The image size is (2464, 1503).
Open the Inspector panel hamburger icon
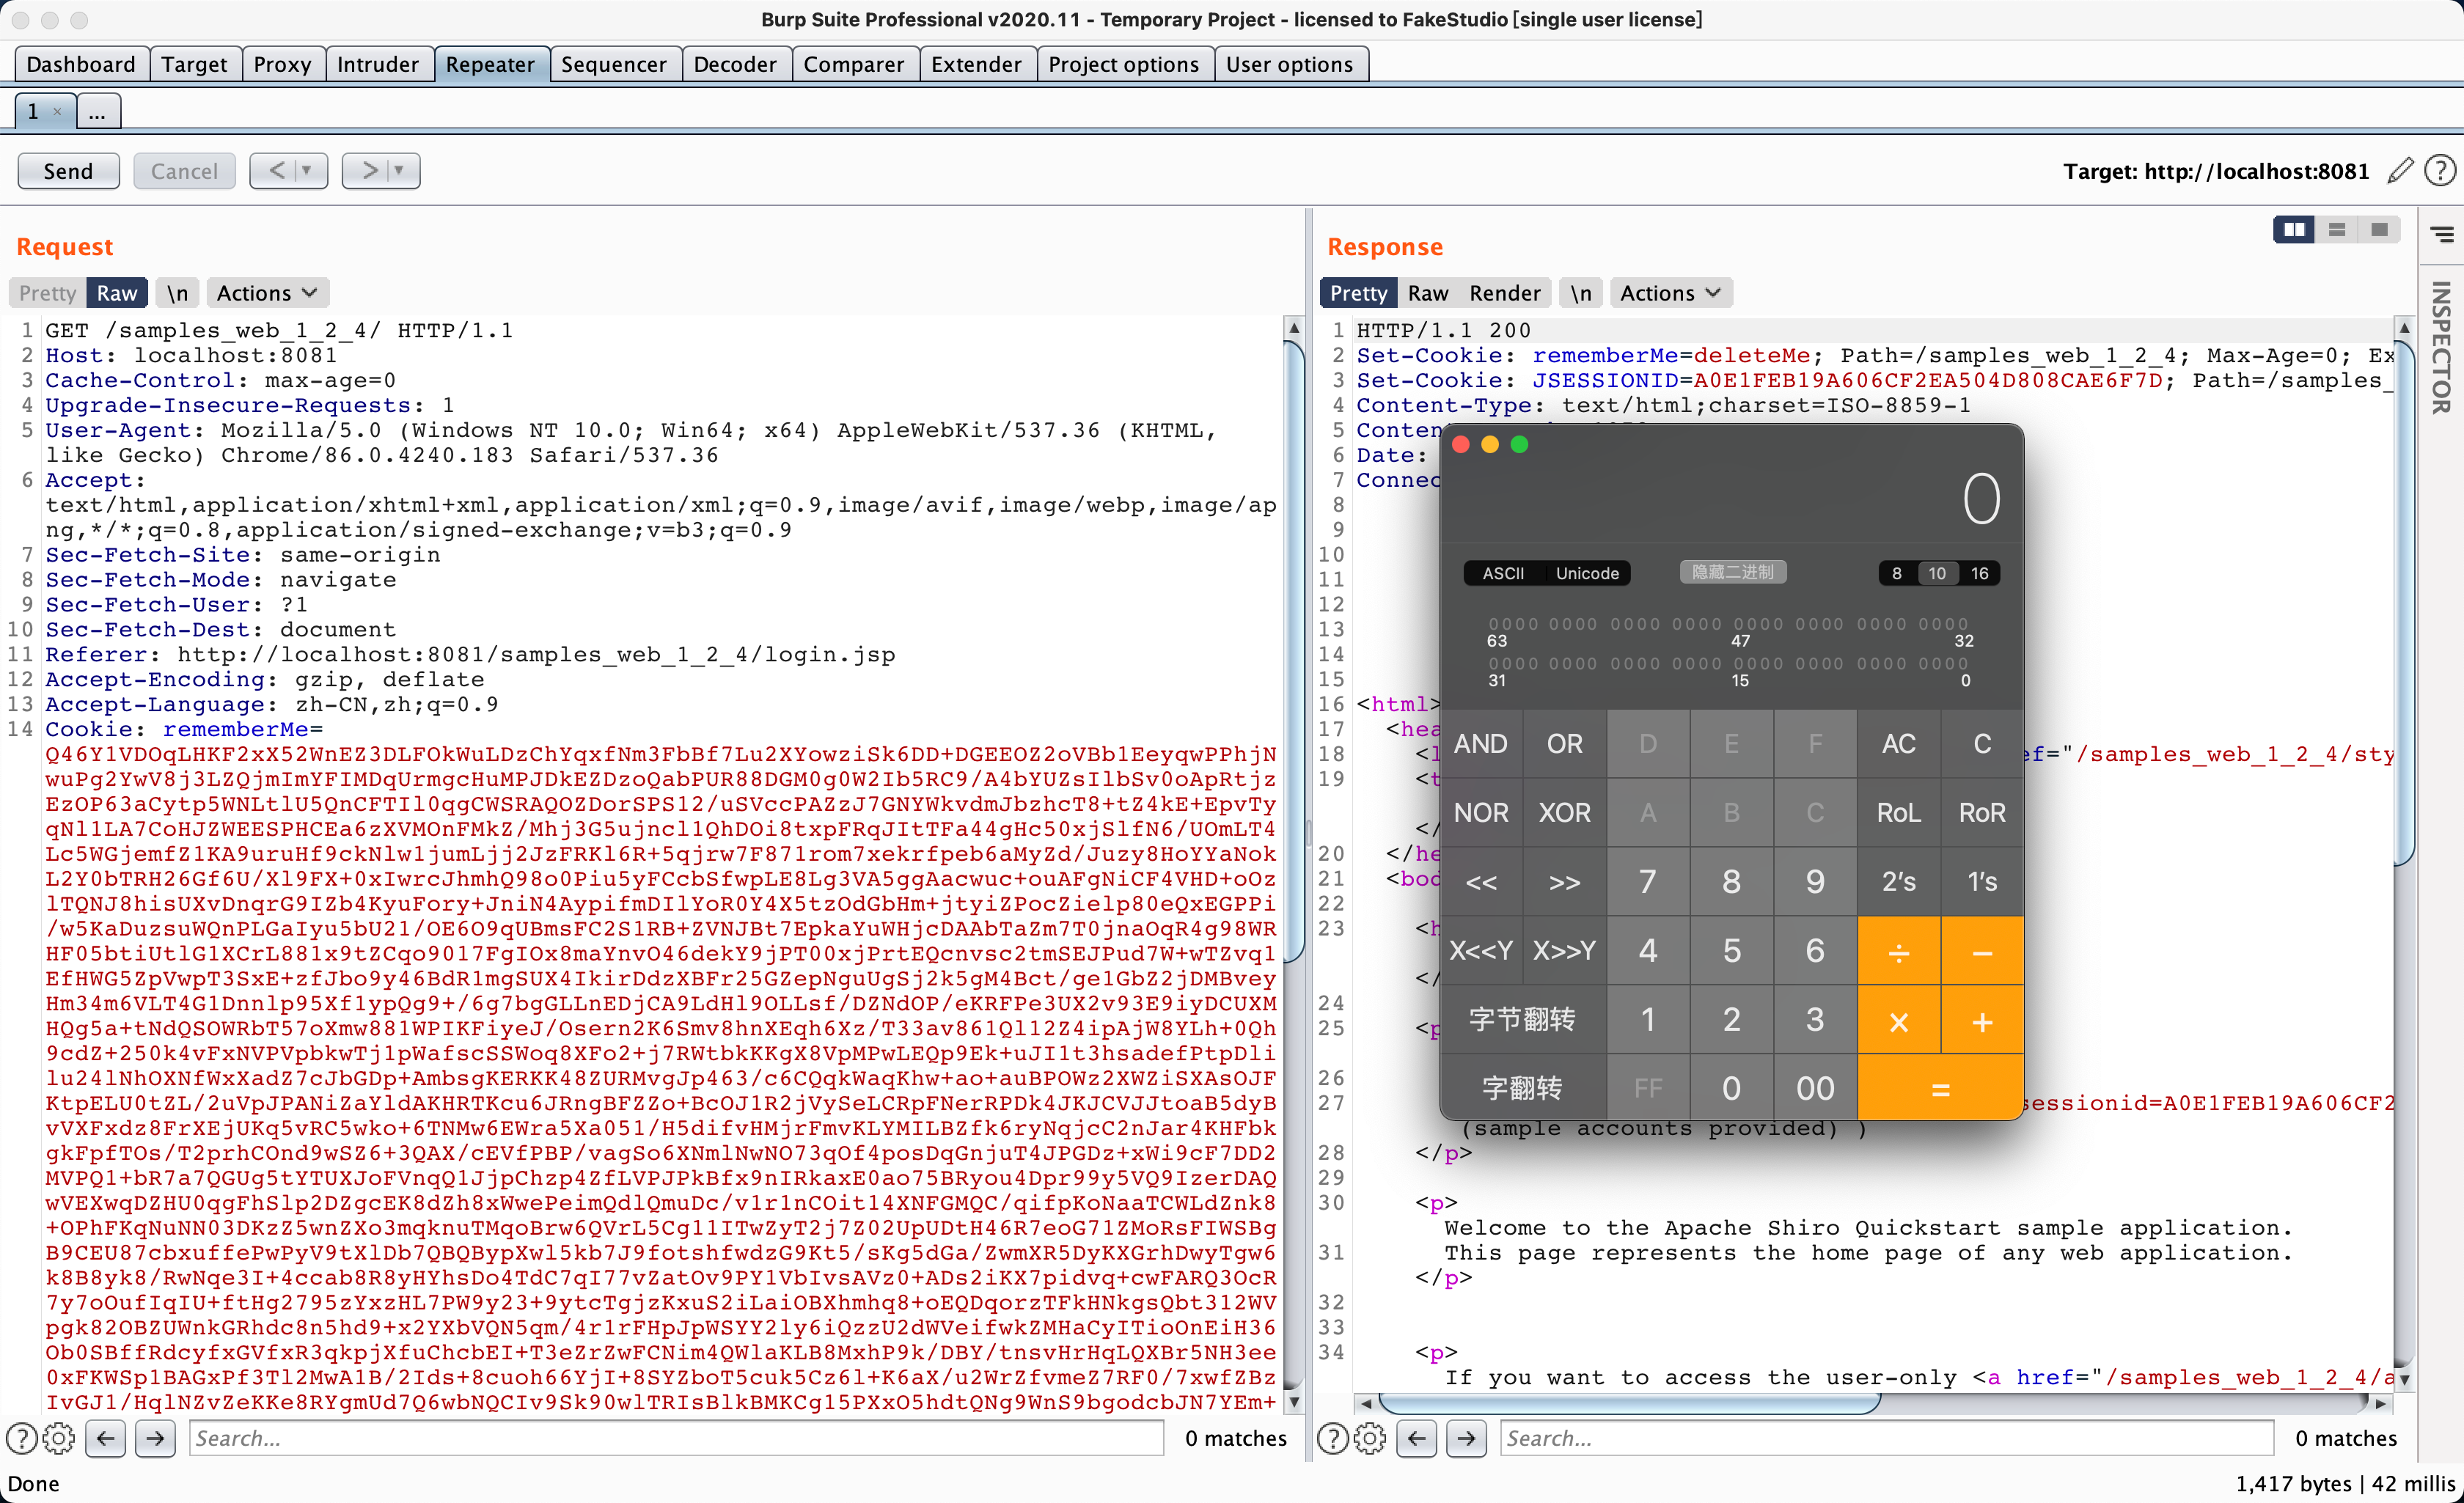2441,234
